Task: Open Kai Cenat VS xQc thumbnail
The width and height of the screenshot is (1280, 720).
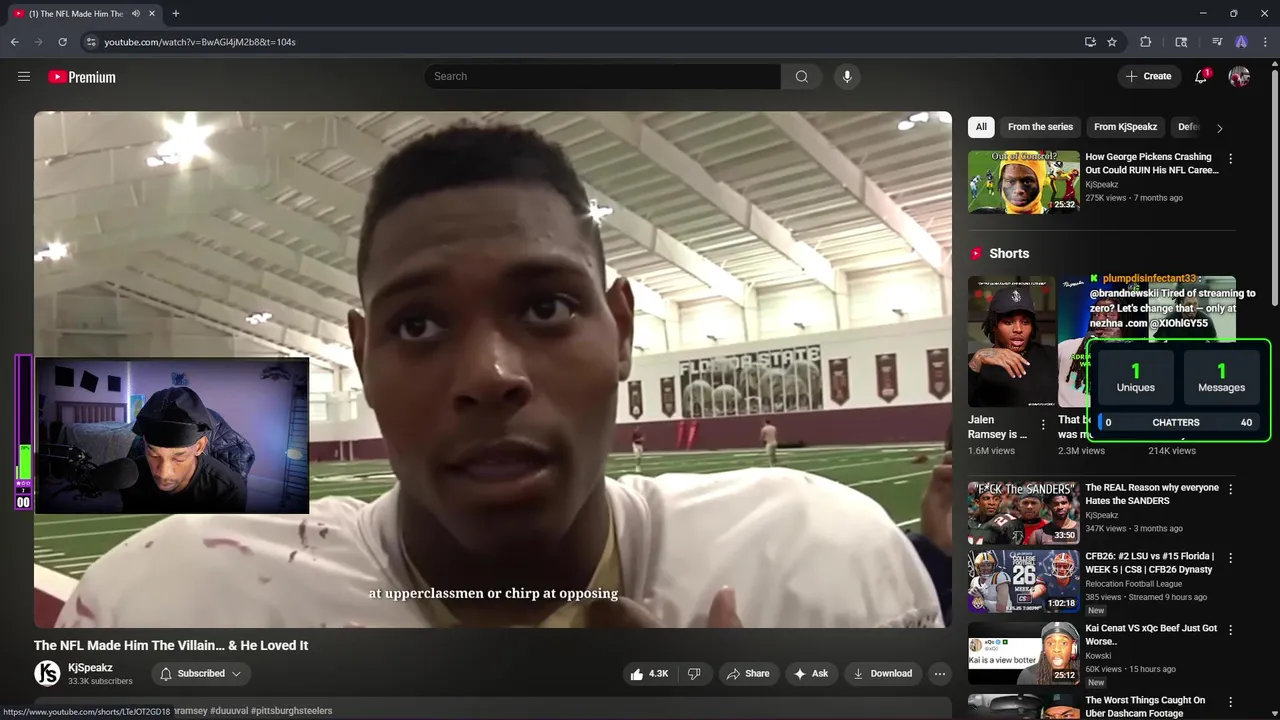Action: click(1023, 654)
